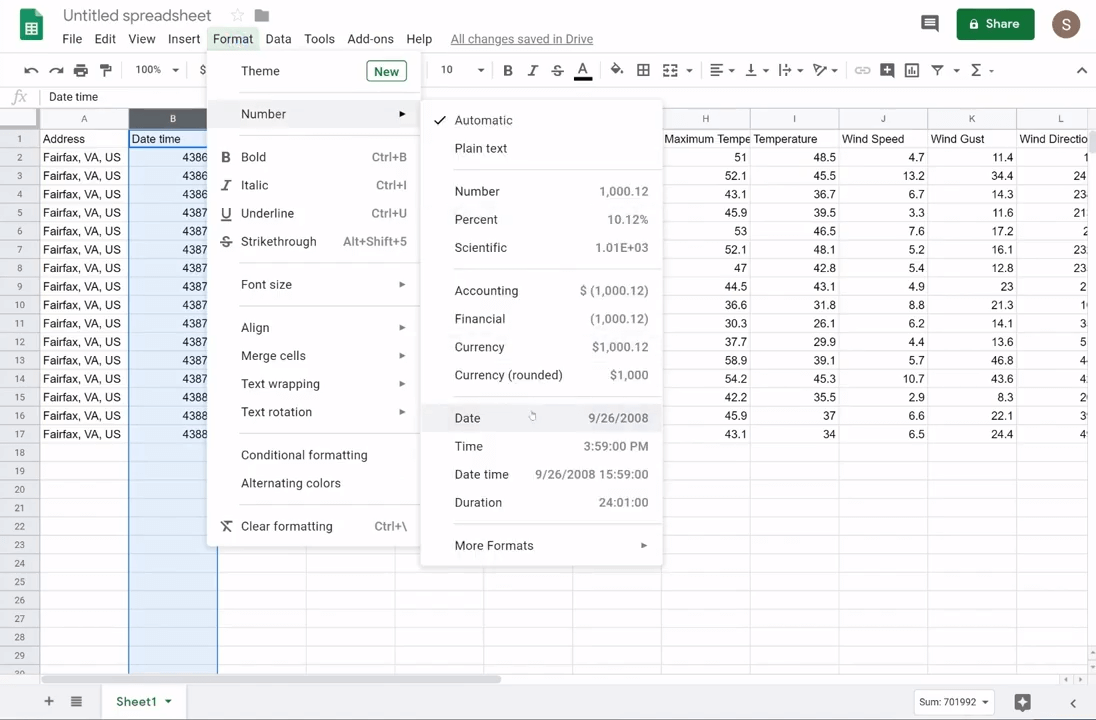The height and width of the screenshot is (720, 1096).
Task: Click the 'All changes saved in Drive' link
Action: coord(521,39)
